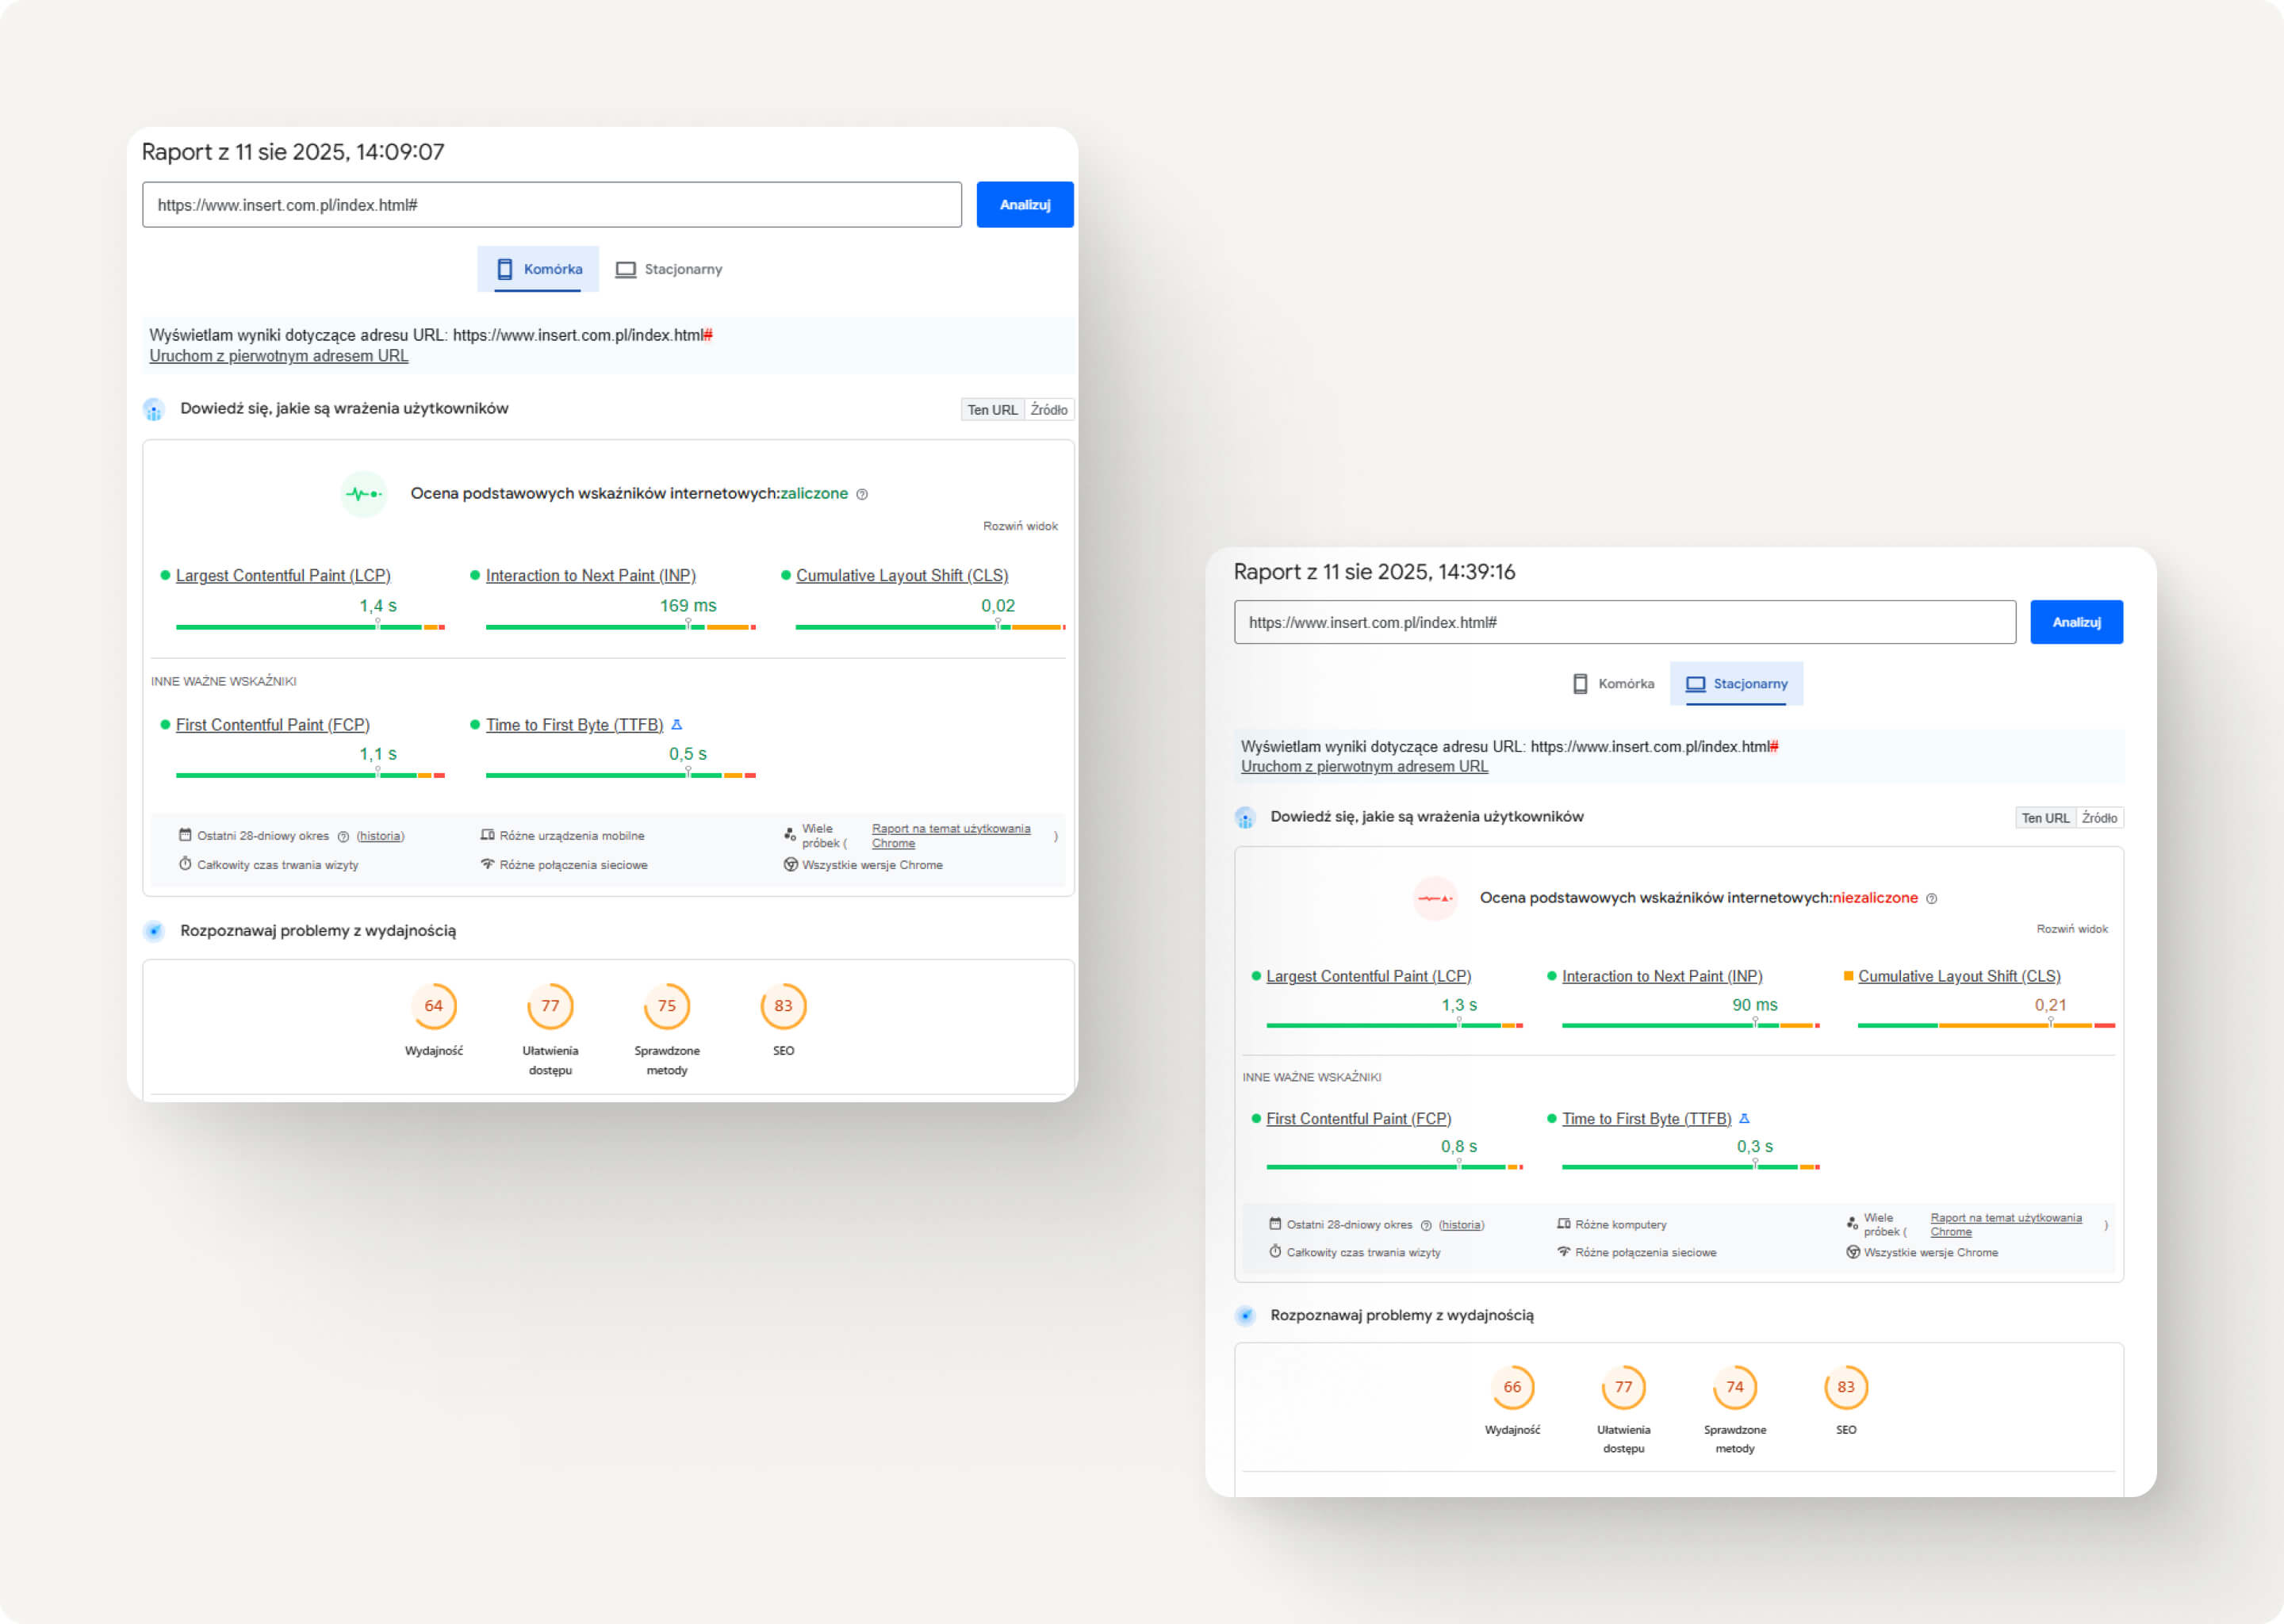Click Ułatwienia dostępu gauge in 14:09:07 report

550,1006
